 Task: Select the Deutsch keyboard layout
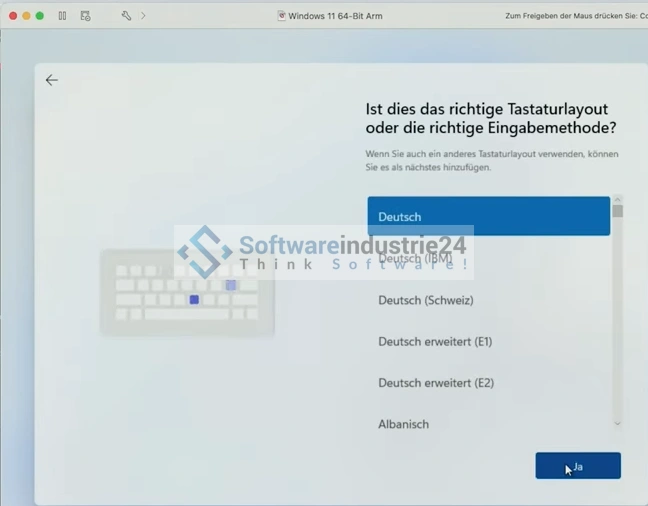coord(488,216)
